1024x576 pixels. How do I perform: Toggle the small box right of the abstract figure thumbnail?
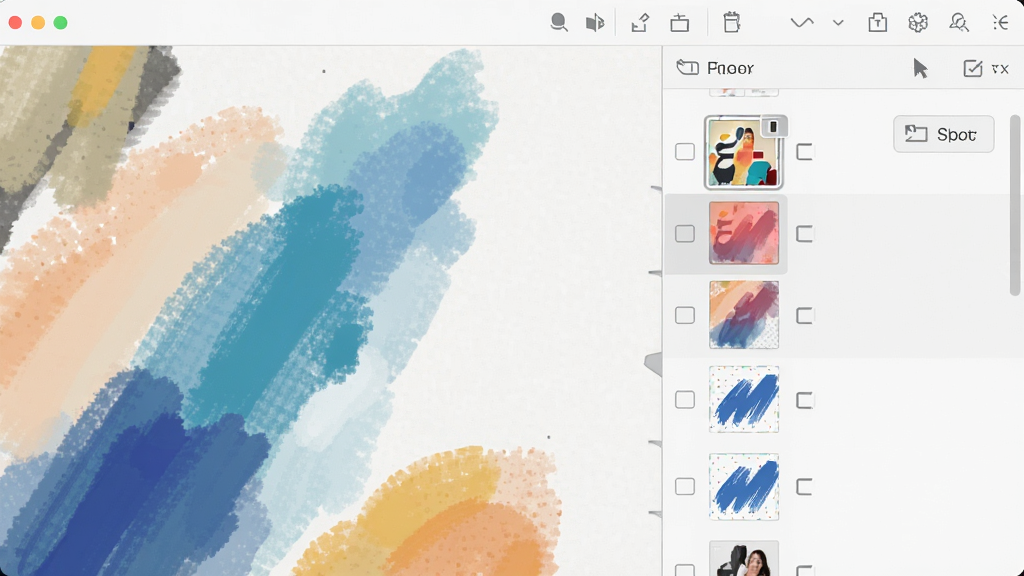click(805, 152)
